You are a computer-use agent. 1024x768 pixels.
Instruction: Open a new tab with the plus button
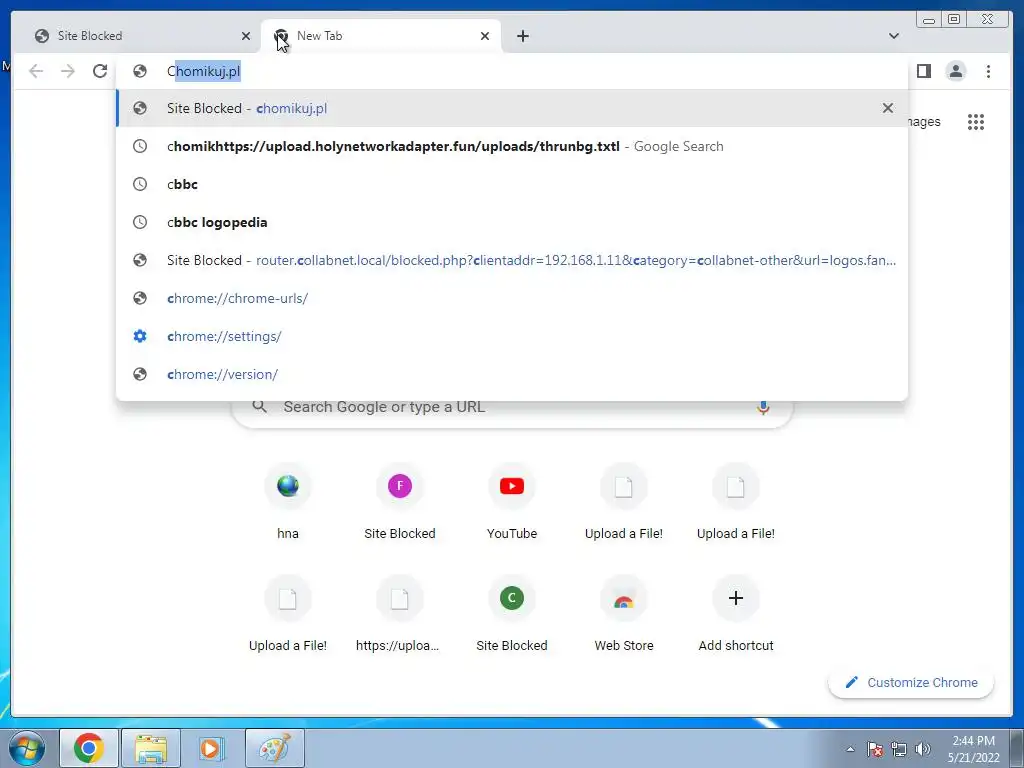pyautogui.click(x=522, y=36)
